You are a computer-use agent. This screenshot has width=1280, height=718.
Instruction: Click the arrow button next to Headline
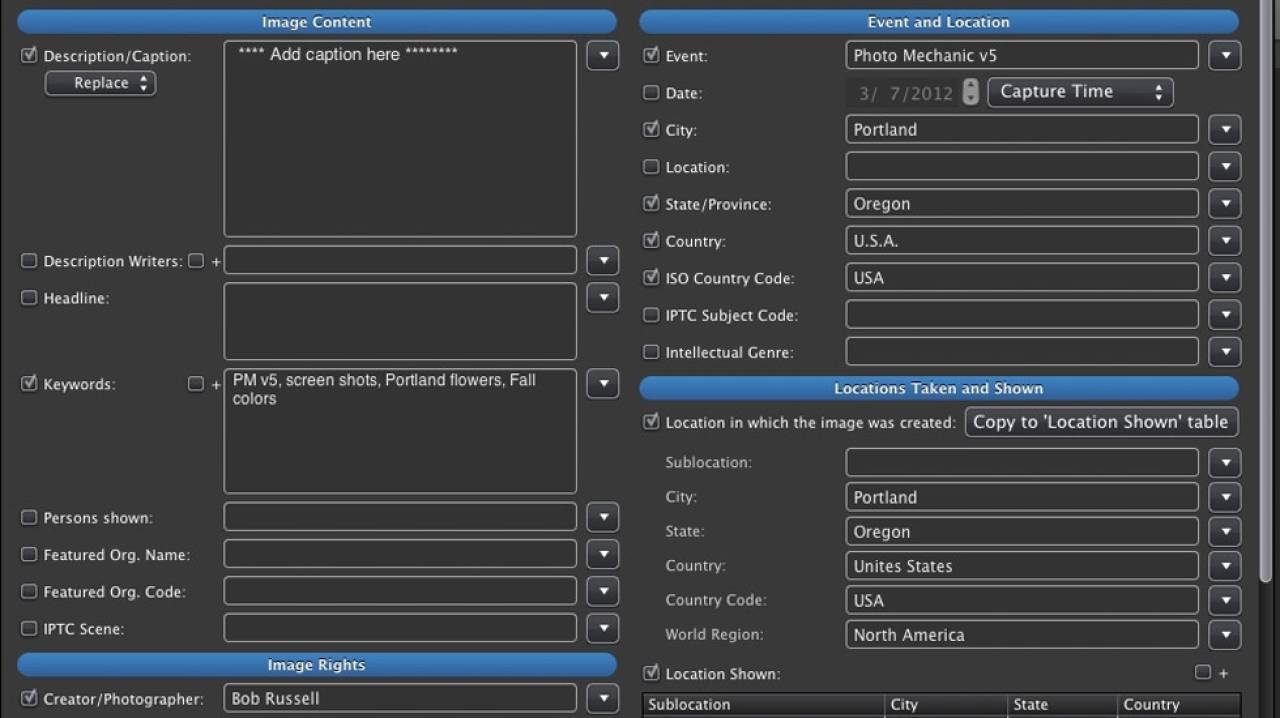point(602,298)
